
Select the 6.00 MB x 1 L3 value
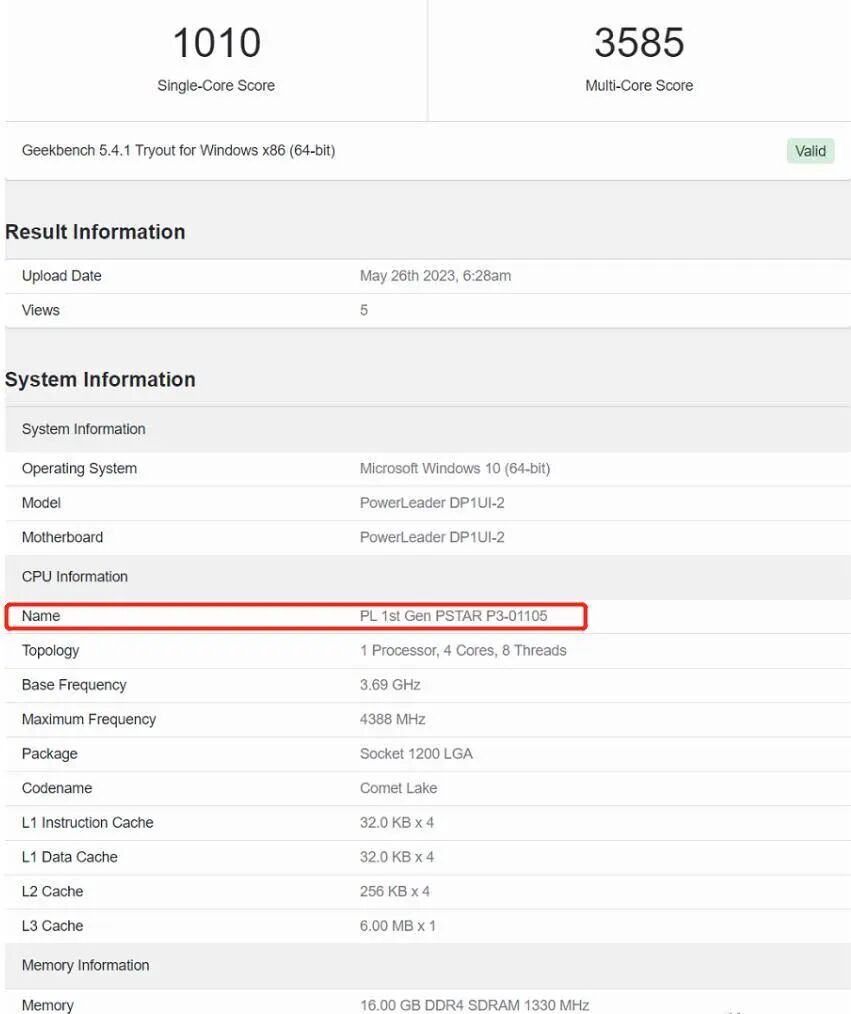(398, 925)
